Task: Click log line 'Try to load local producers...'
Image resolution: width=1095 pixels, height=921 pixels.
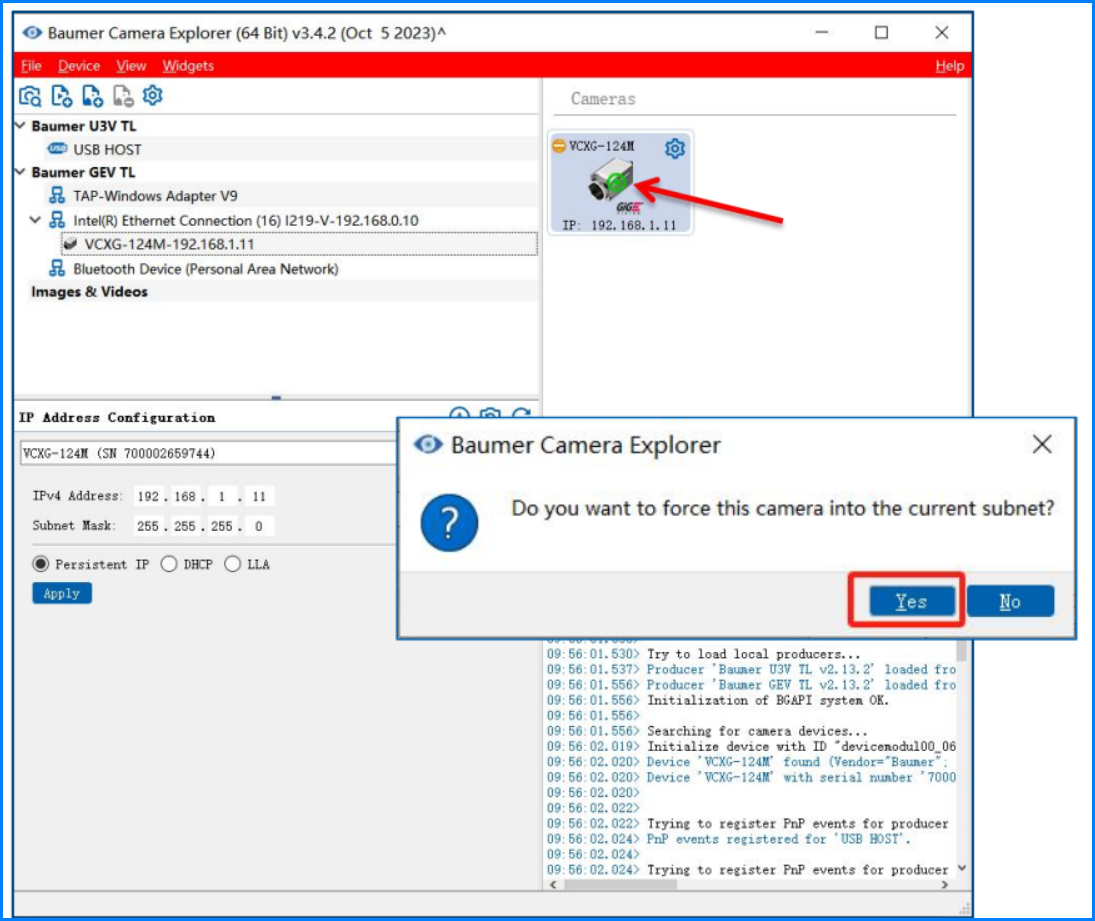Action: click(x=754, y=654)
